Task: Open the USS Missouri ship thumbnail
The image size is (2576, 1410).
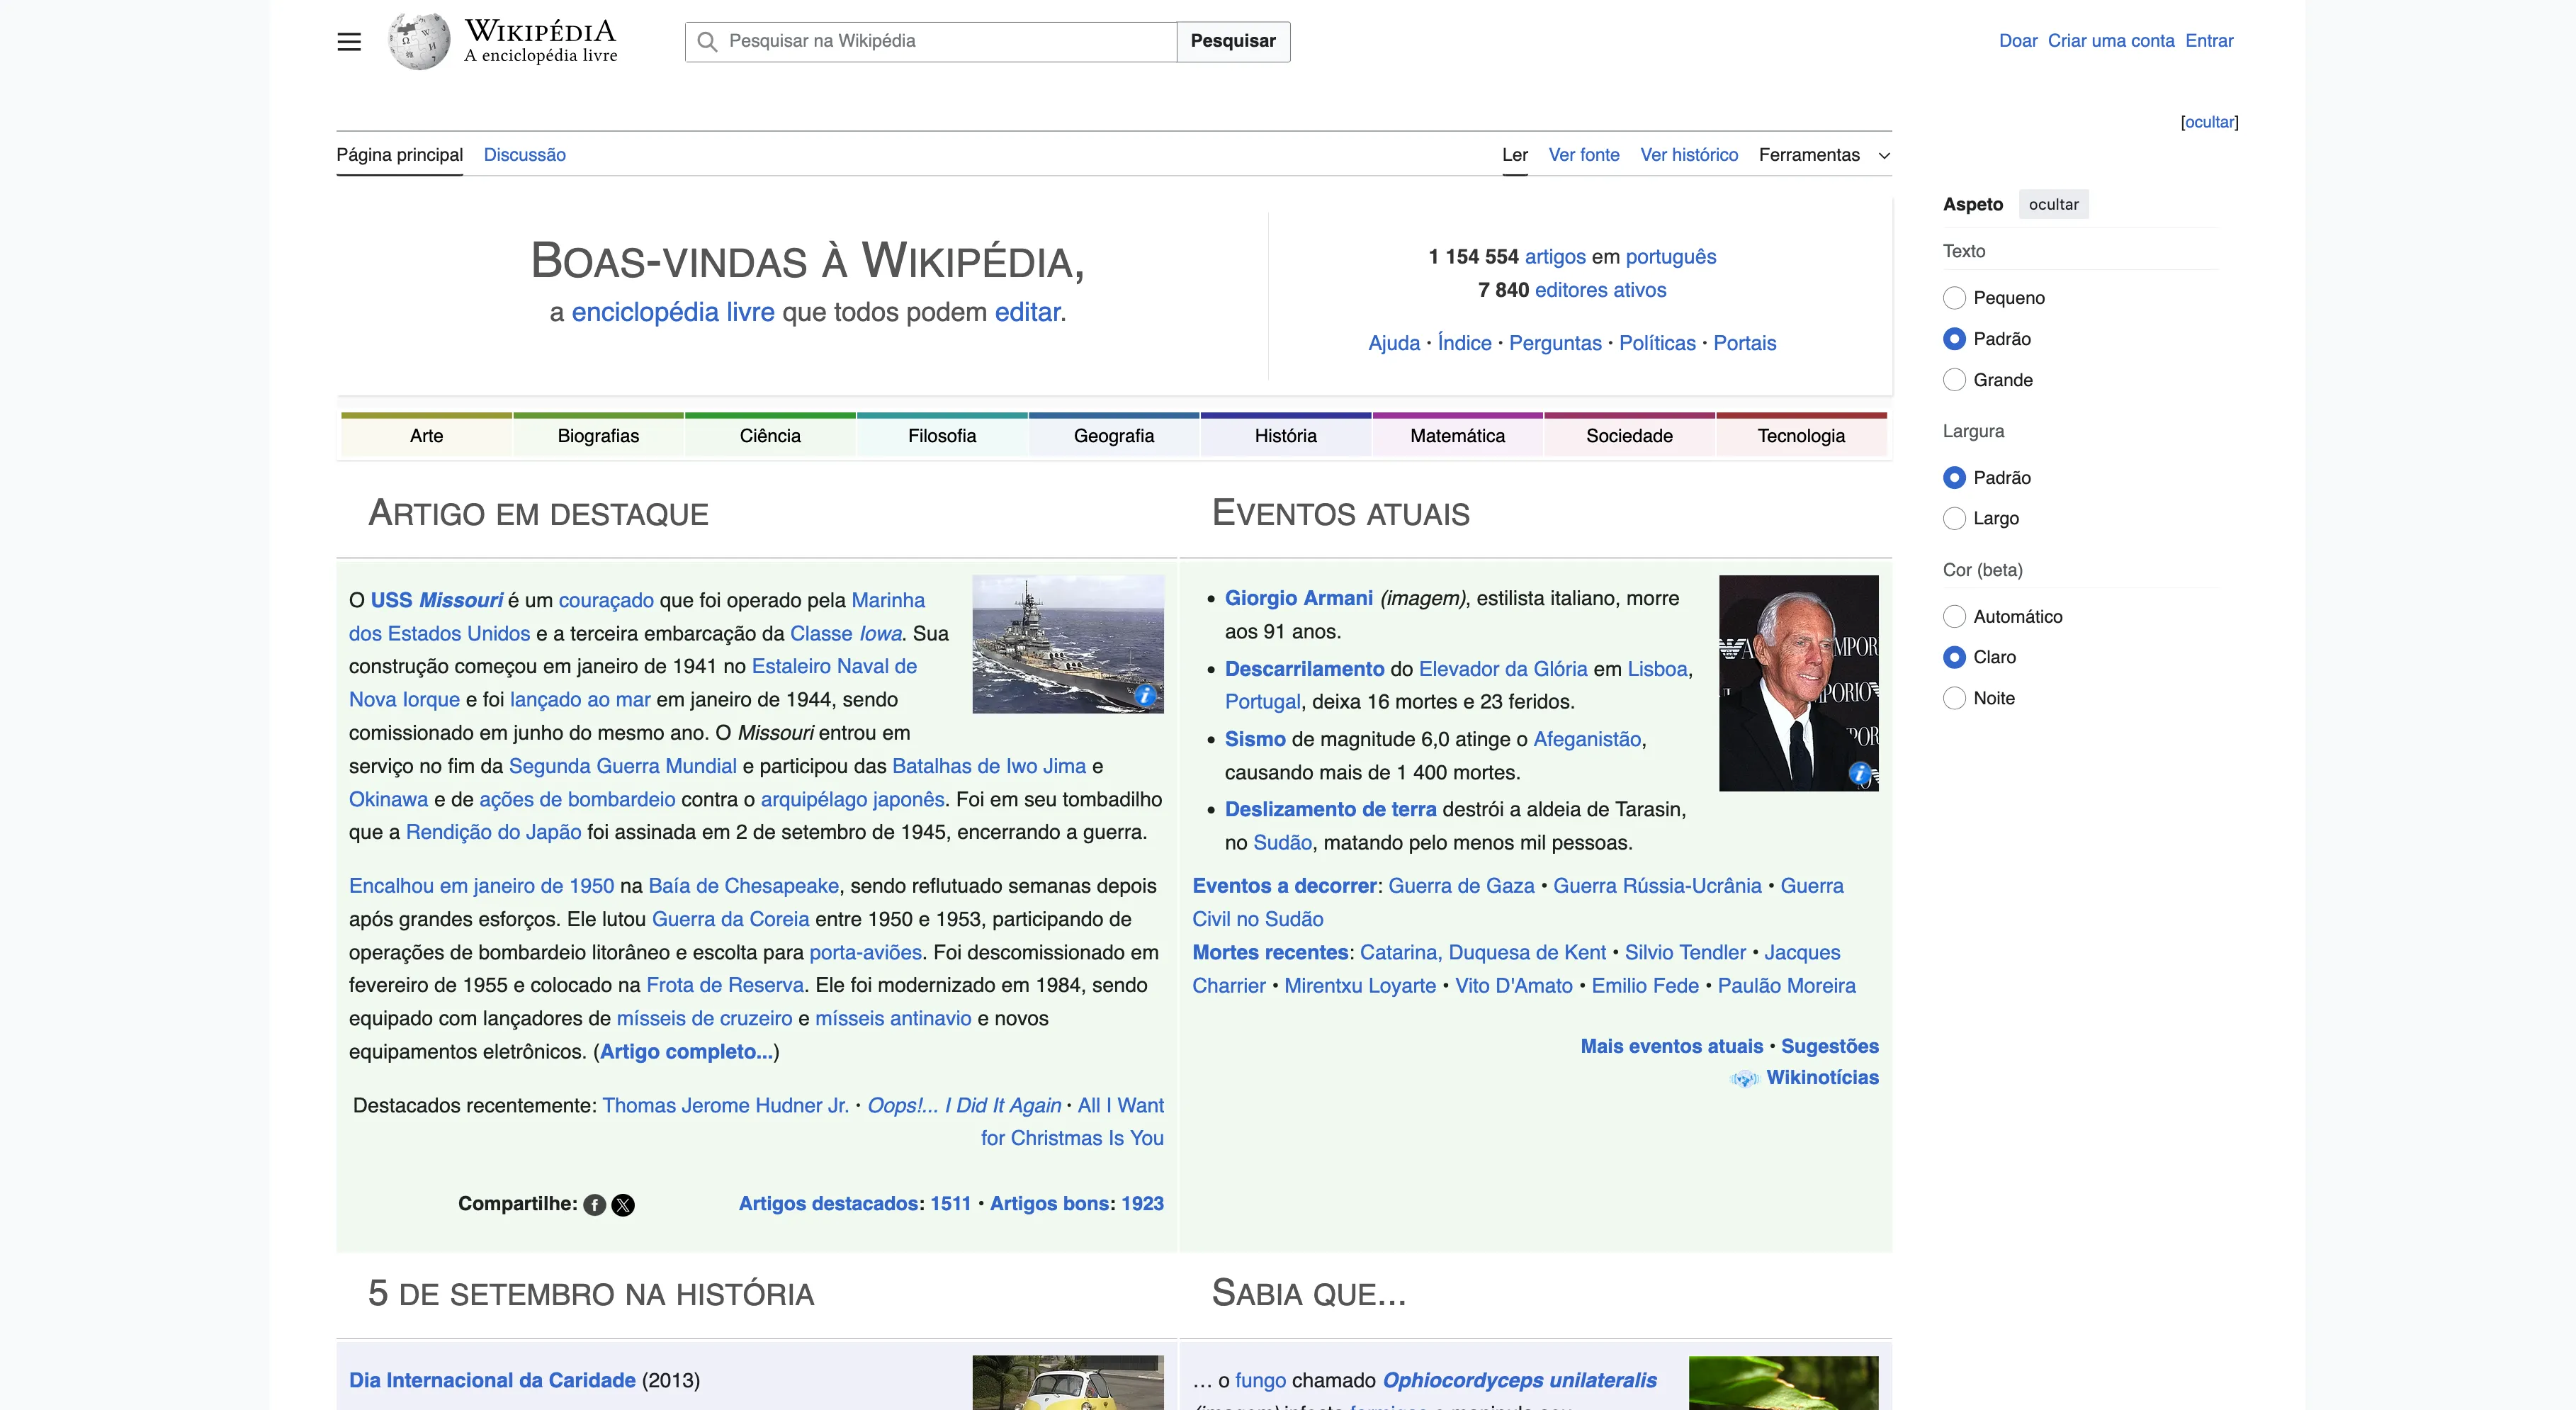Action: 1068,644
